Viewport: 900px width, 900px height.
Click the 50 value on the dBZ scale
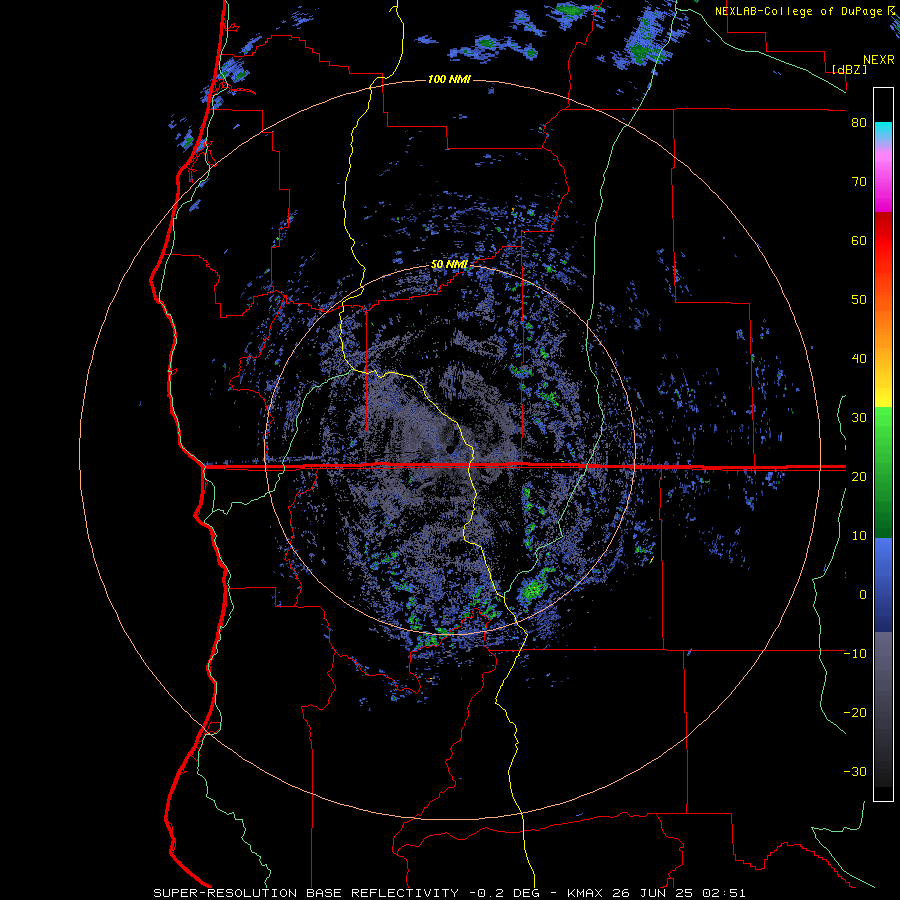click(x=859, y=300)
